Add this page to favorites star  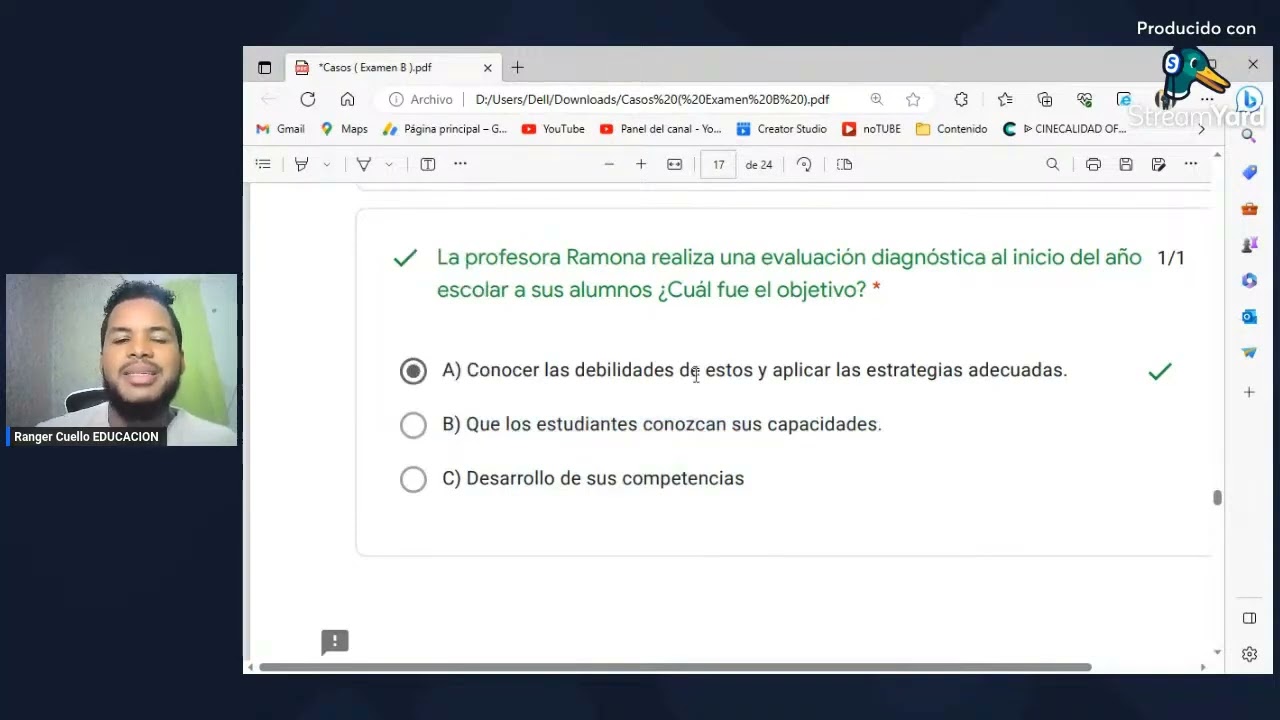[x=913, y=99]
